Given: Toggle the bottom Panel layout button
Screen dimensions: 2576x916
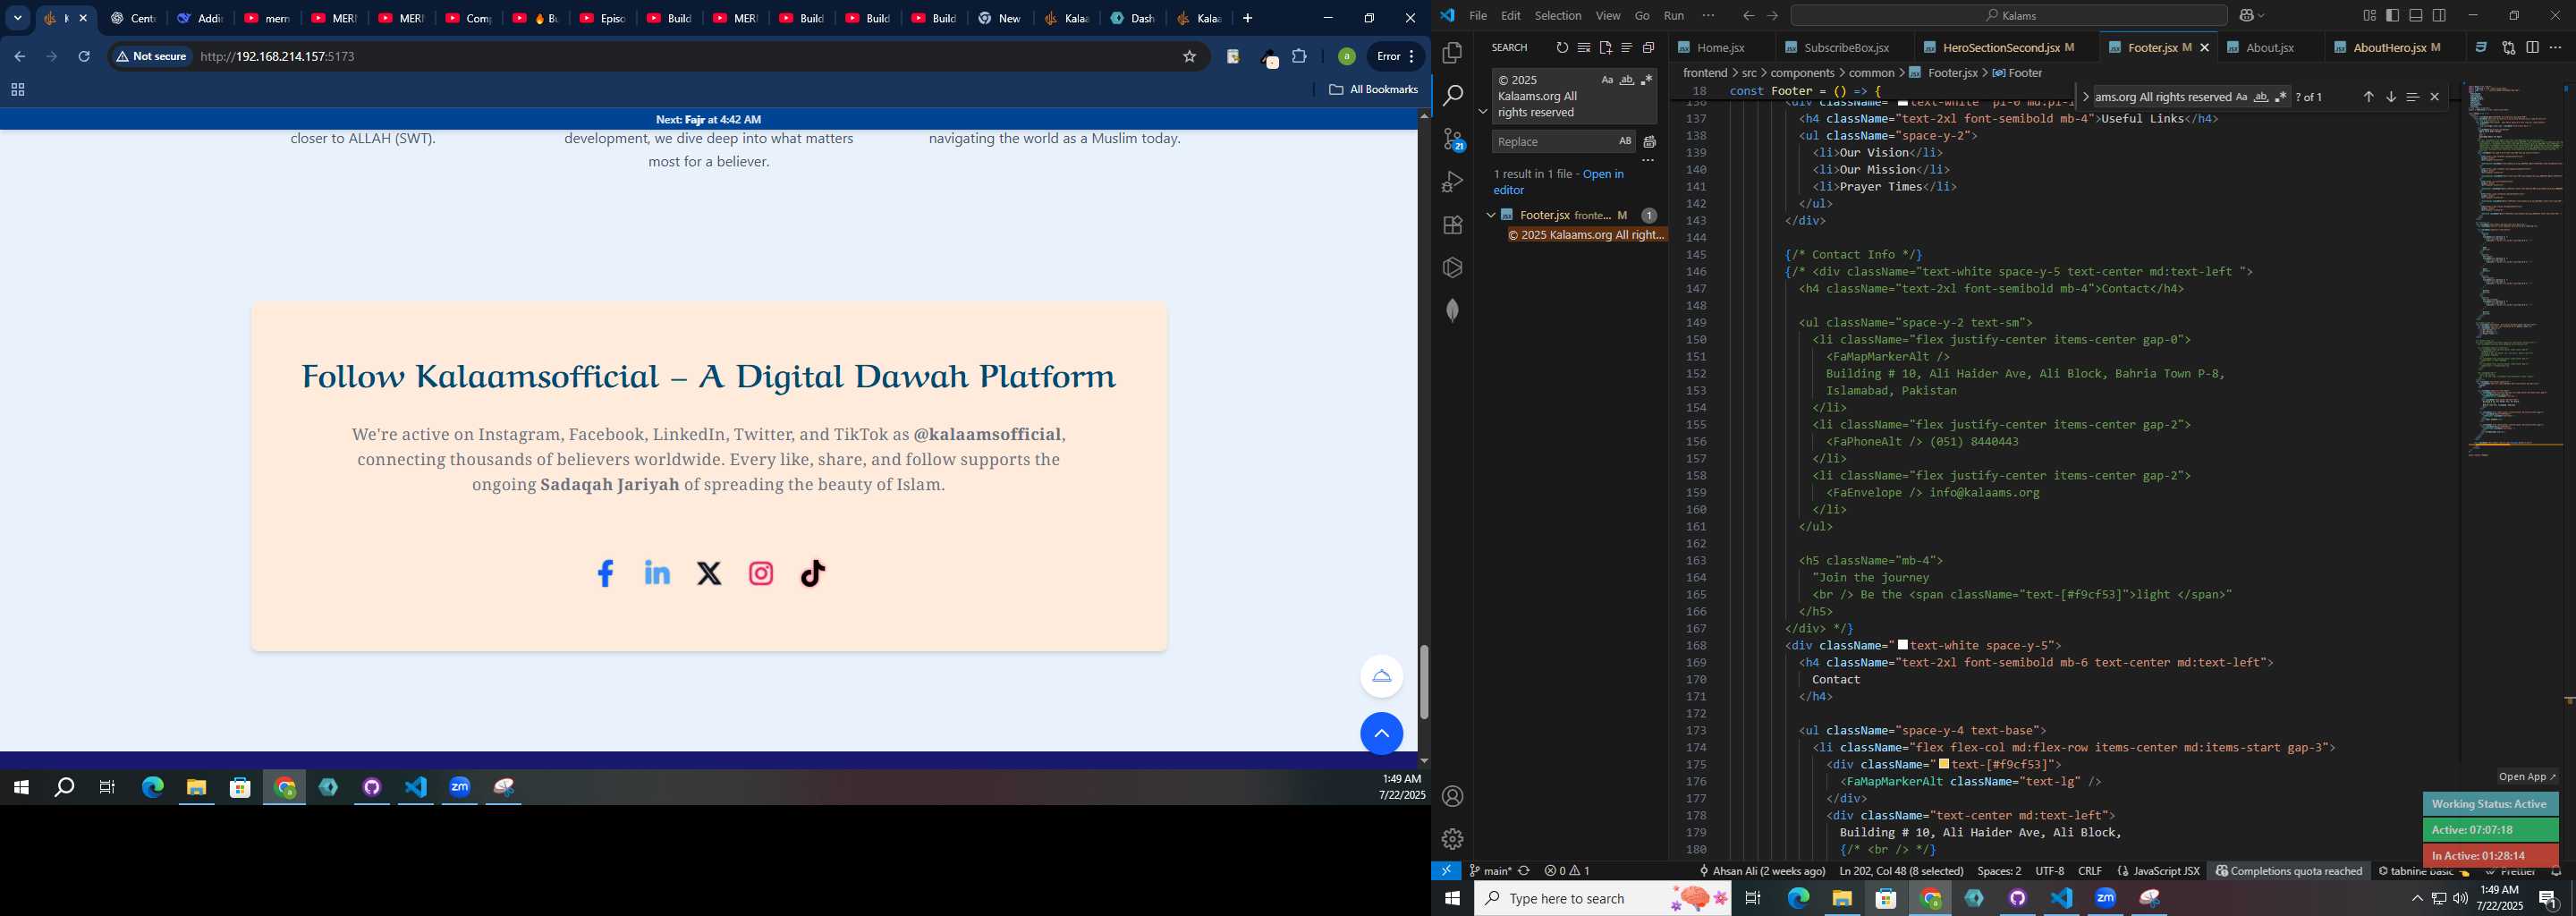Looking at the screenshot, I should 2416,15.
